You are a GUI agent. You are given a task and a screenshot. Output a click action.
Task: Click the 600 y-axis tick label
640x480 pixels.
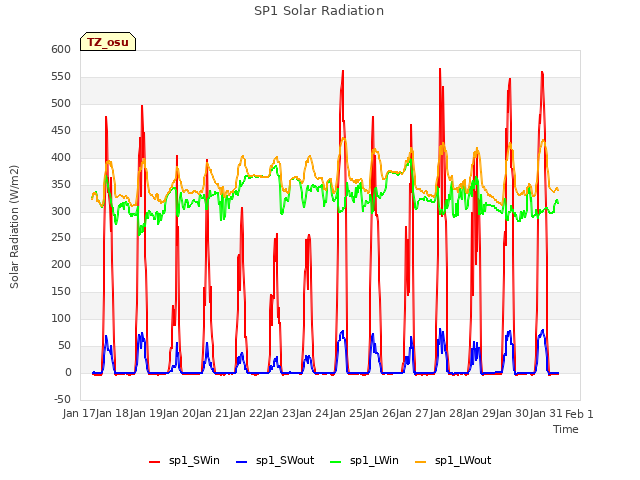pos(61,49)
